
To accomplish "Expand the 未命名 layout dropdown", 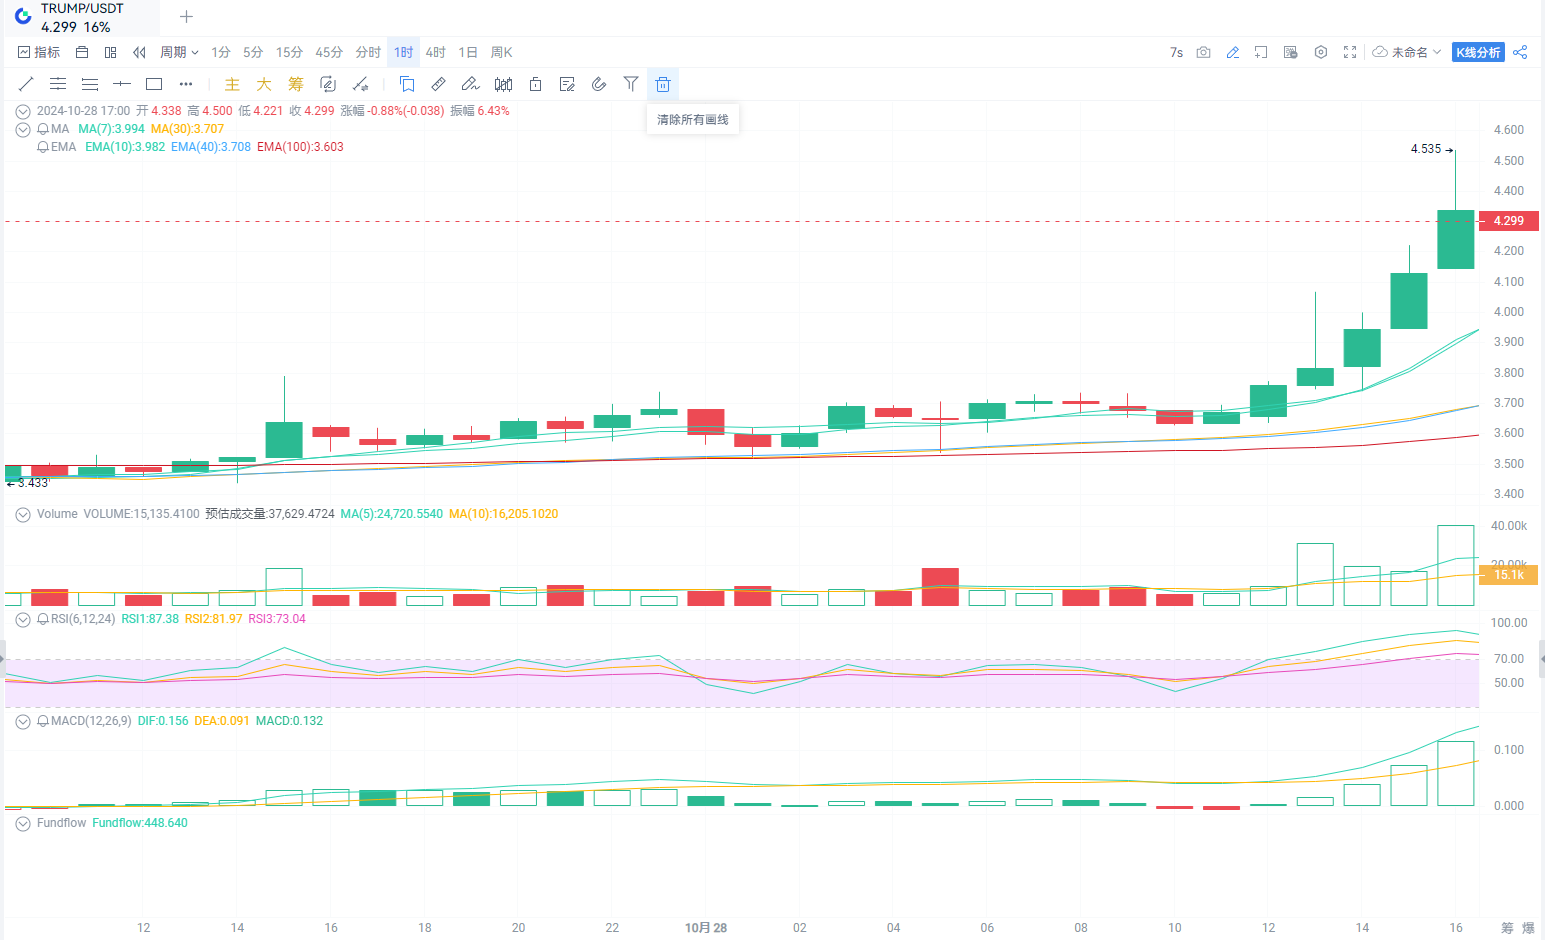I will 1407,52.
